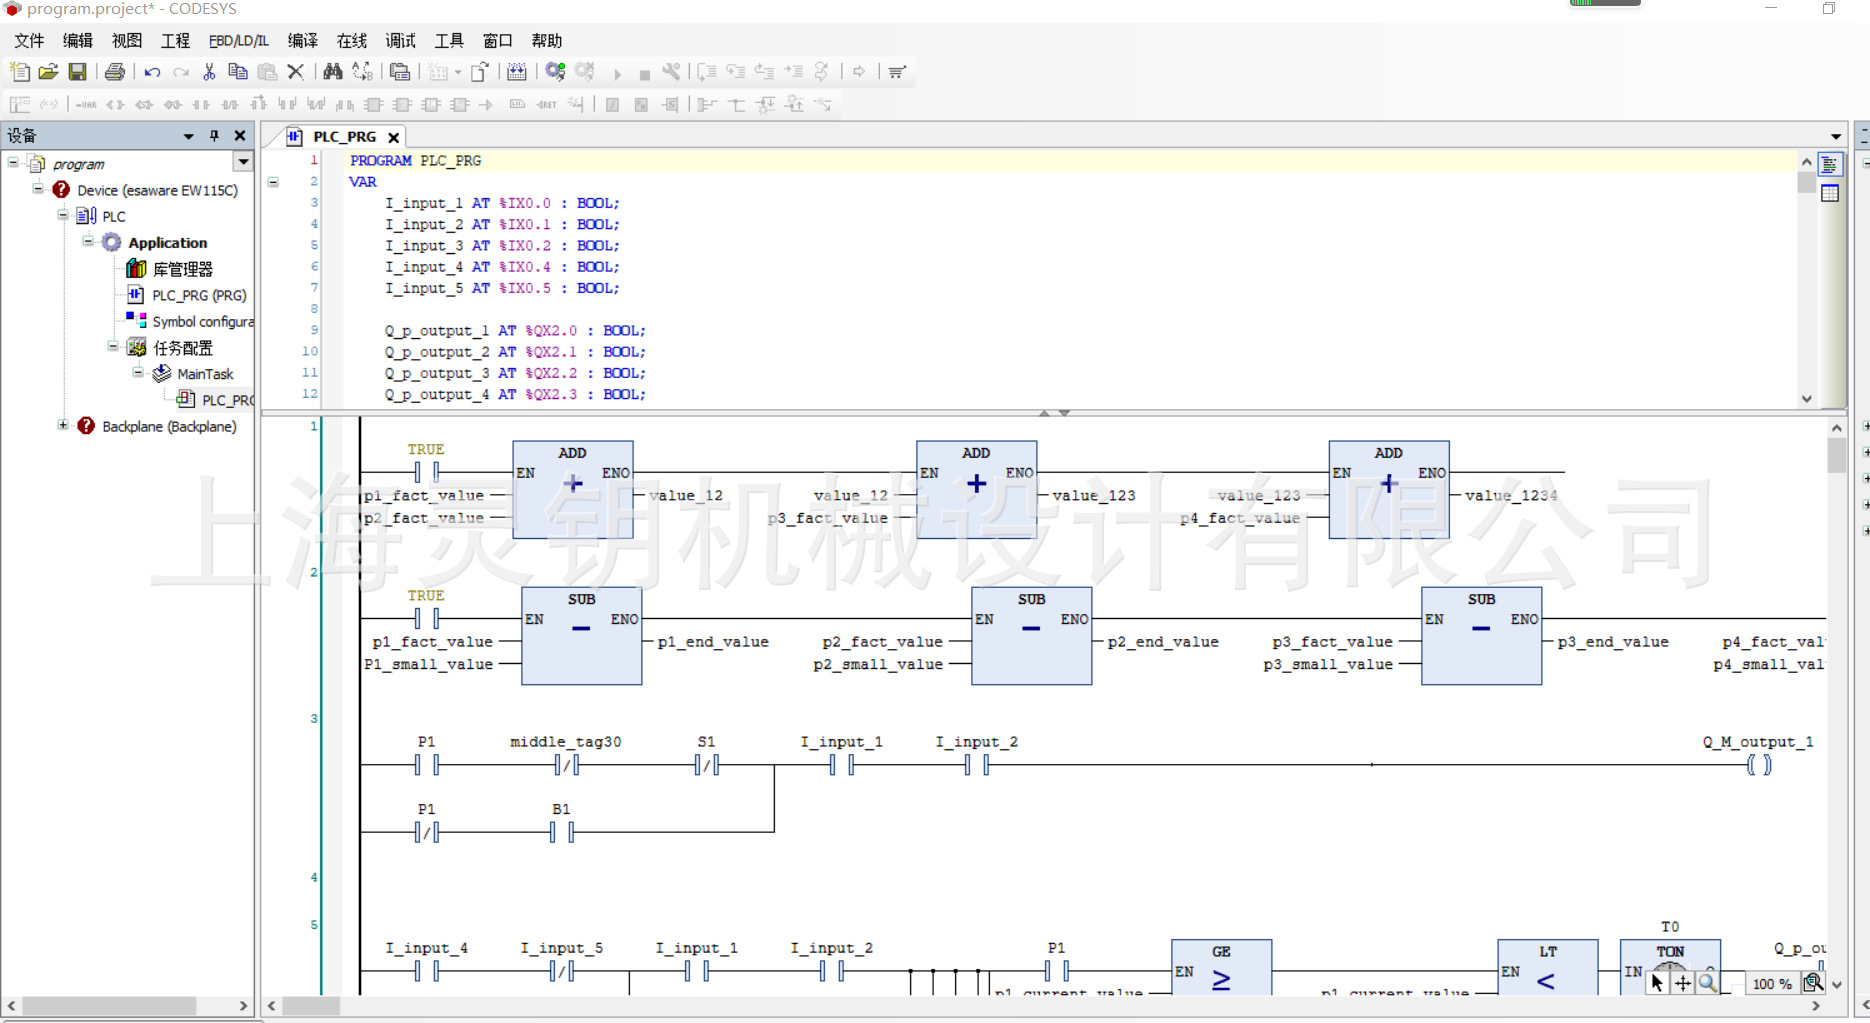Open the 窗口 menu
Image resolution: width=1870 pixels, height=1023 pixels.
click(x=498, y=41)
